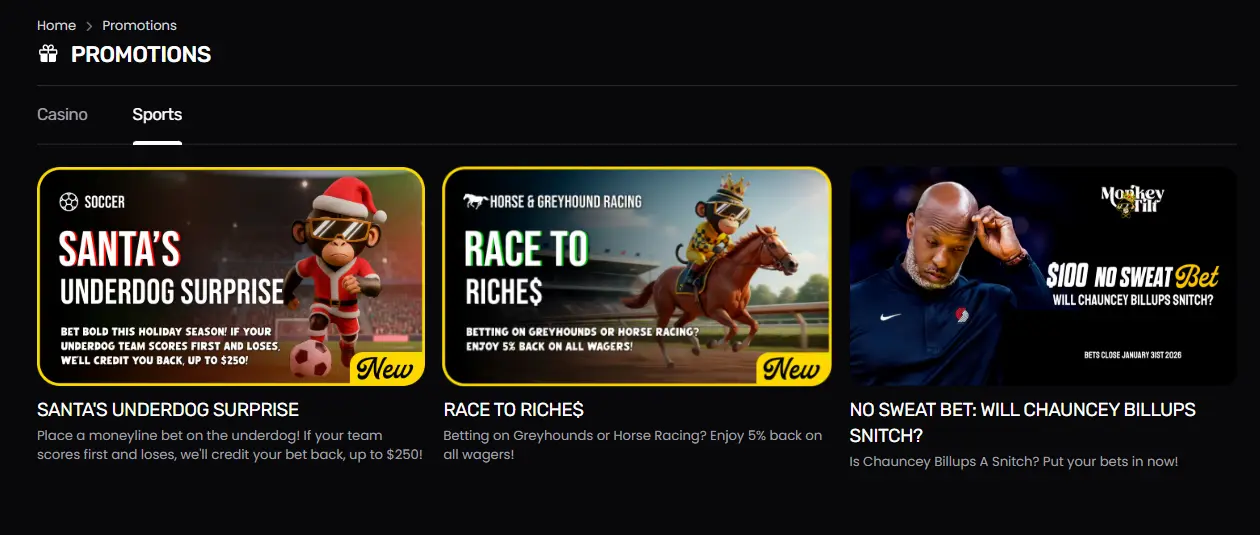Select the Sports tab
Screen dimensions: 1260x535
click(157, 114)
